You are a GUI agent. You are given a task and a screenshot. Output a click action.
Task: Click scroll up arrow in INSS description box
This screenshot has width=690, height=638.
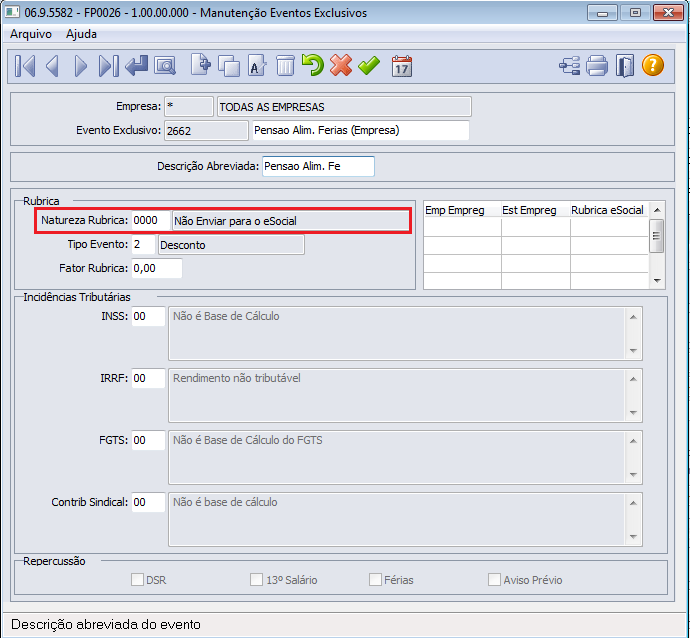tap(633, 317)
